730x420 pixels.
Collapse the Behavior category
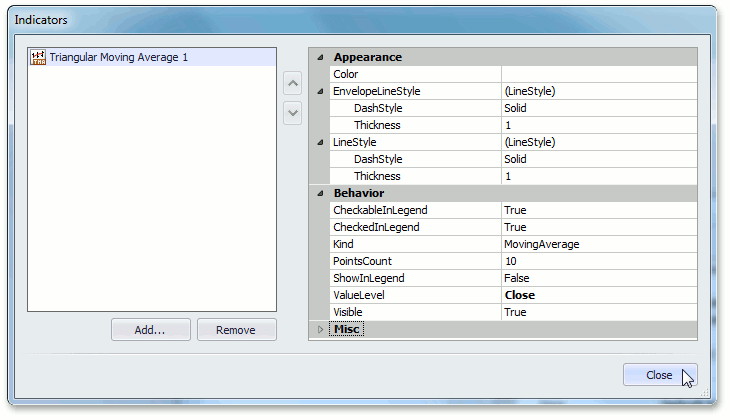coord(320,193)
